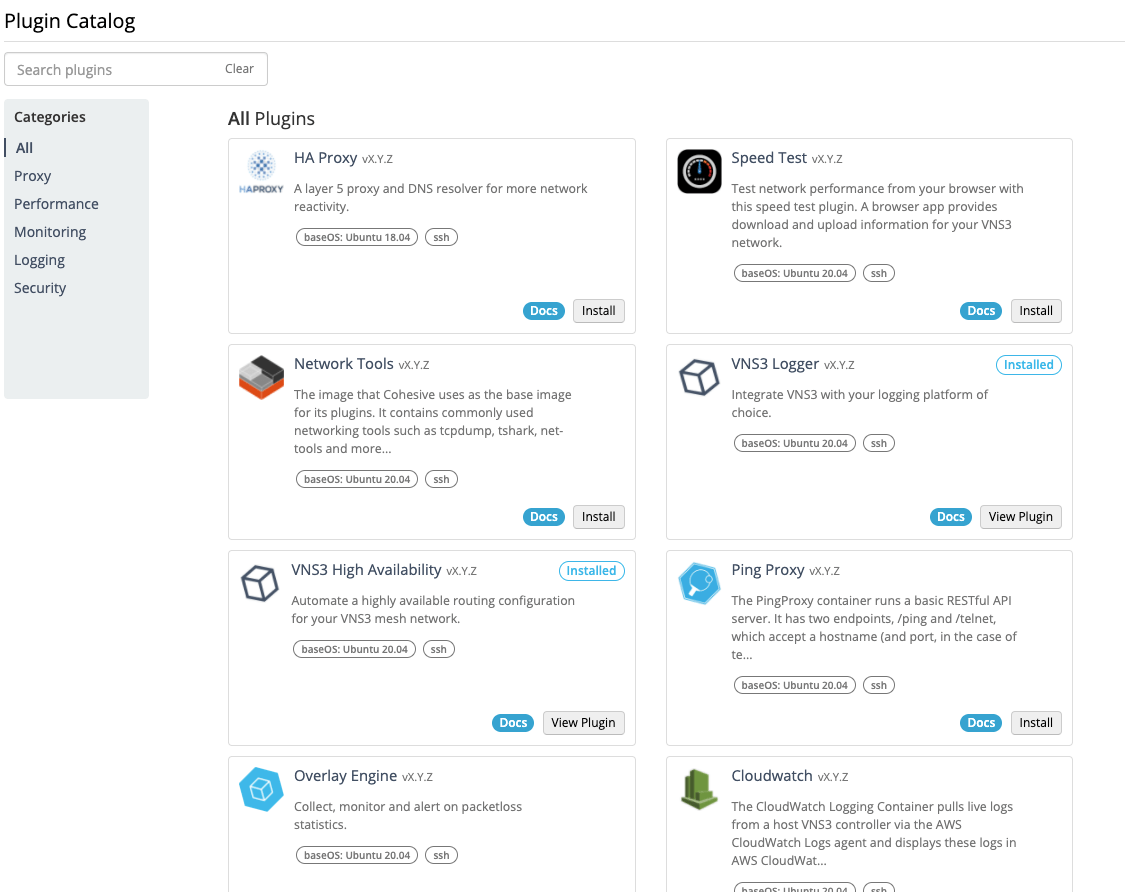
Task: Click Ping Proxy's baseOS Ubuntu 20.04 tag
Action: click(x=795, y=685)
